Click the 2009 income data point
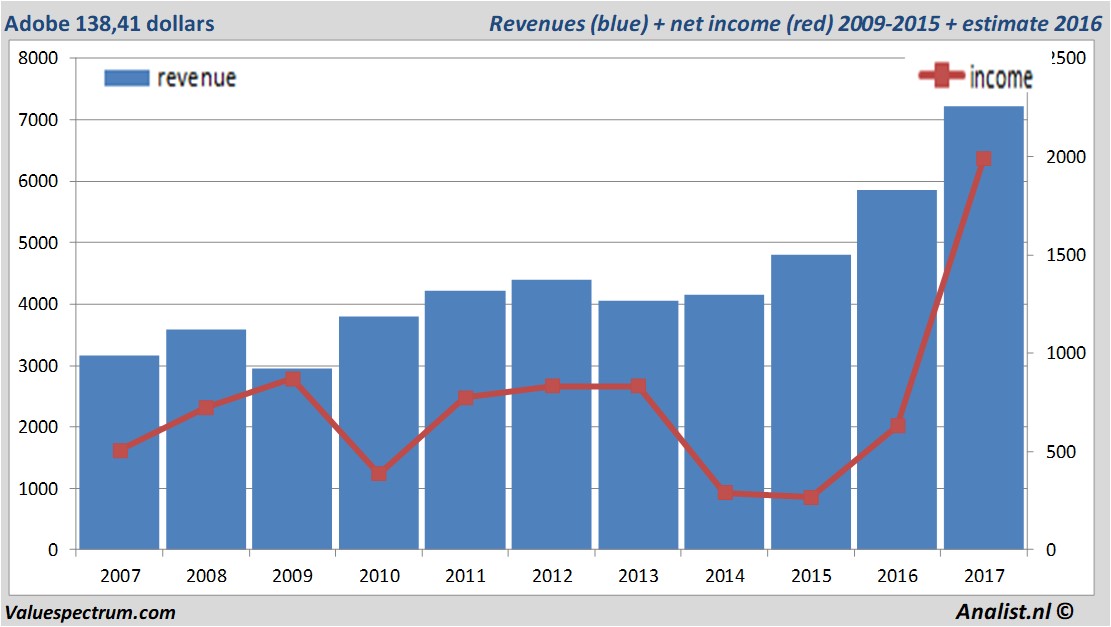1111x627 pixels. [x=293, y=379]
